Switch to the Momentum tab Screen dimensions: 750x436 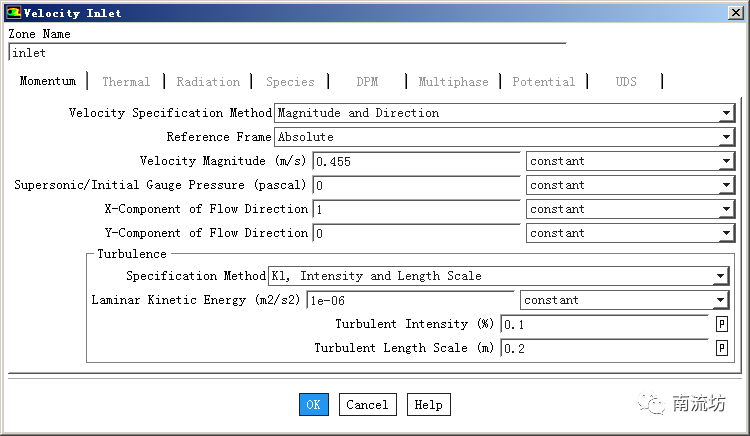(47, 82)
